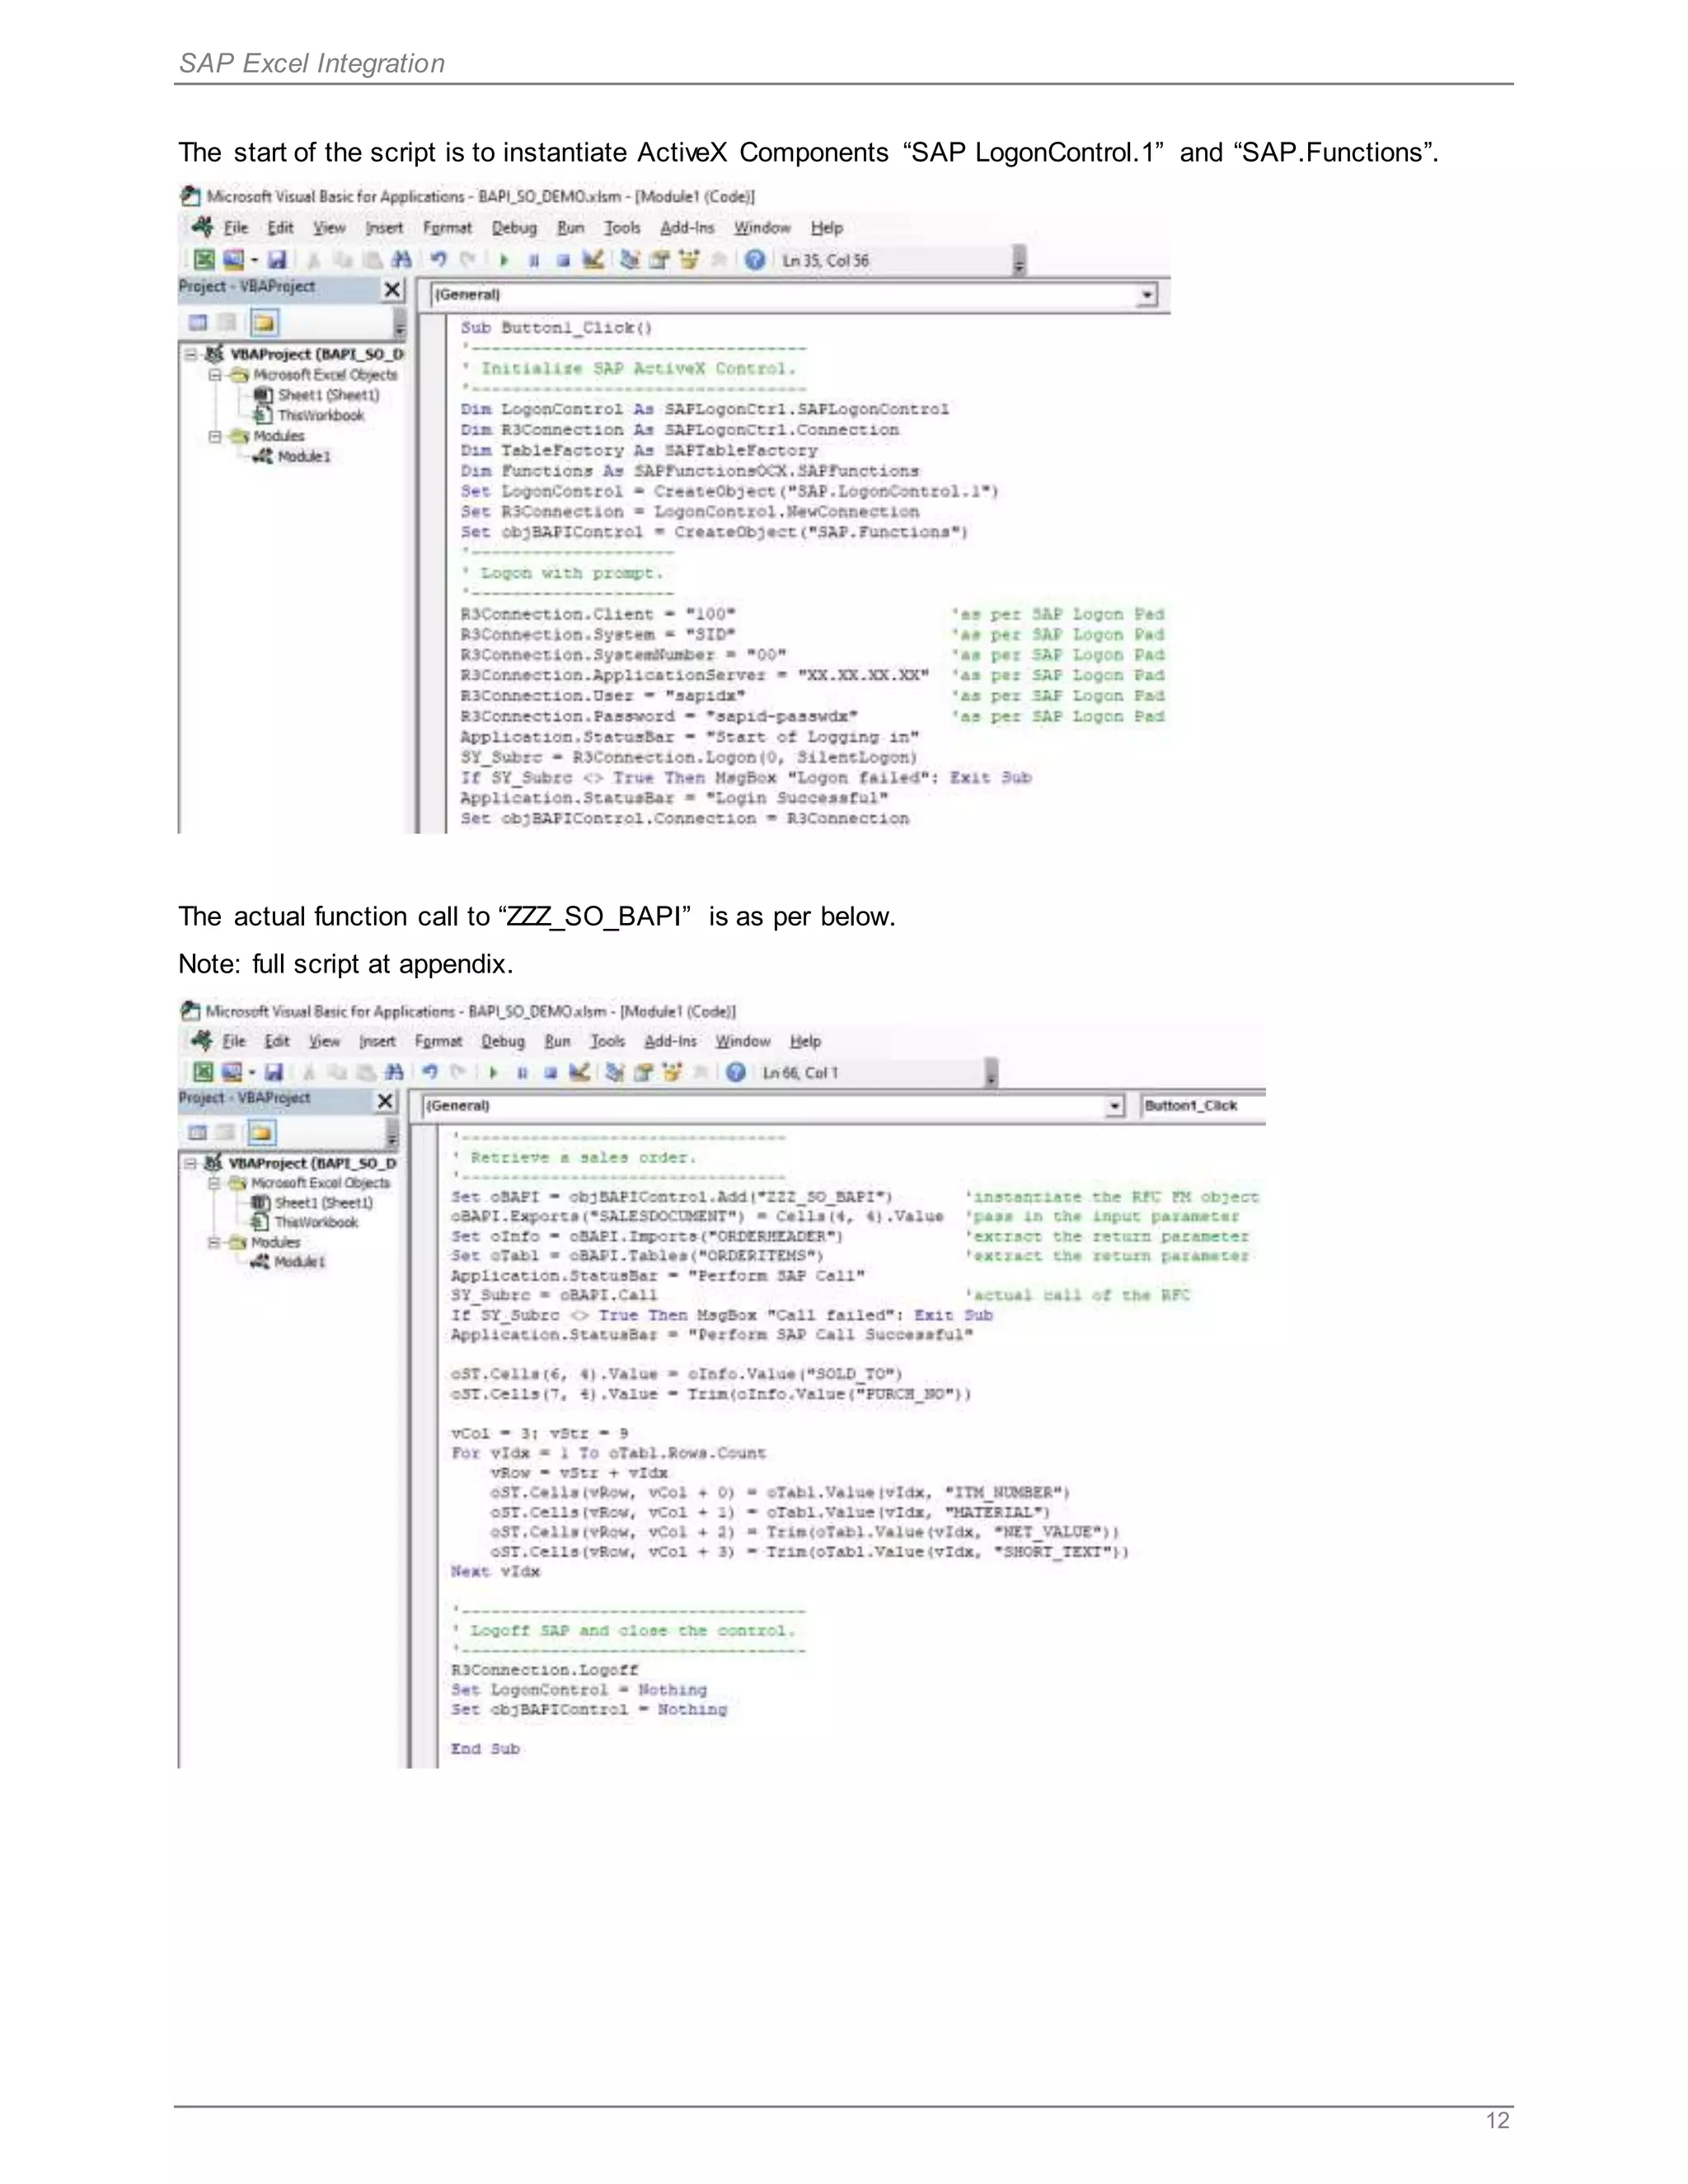Click View Microsoft Excel icon in upper VBA window

point(203,260)
